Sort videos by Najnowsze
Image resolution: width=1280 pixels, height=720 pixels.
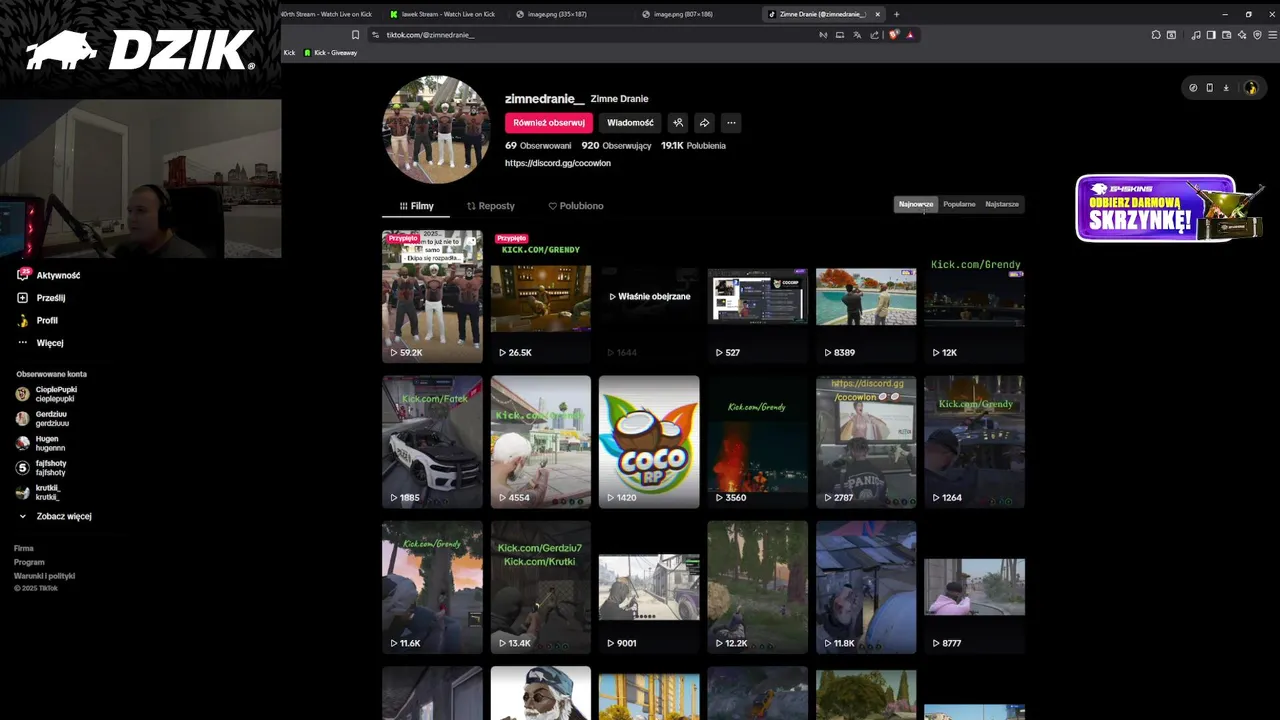[x=916, y=204]
